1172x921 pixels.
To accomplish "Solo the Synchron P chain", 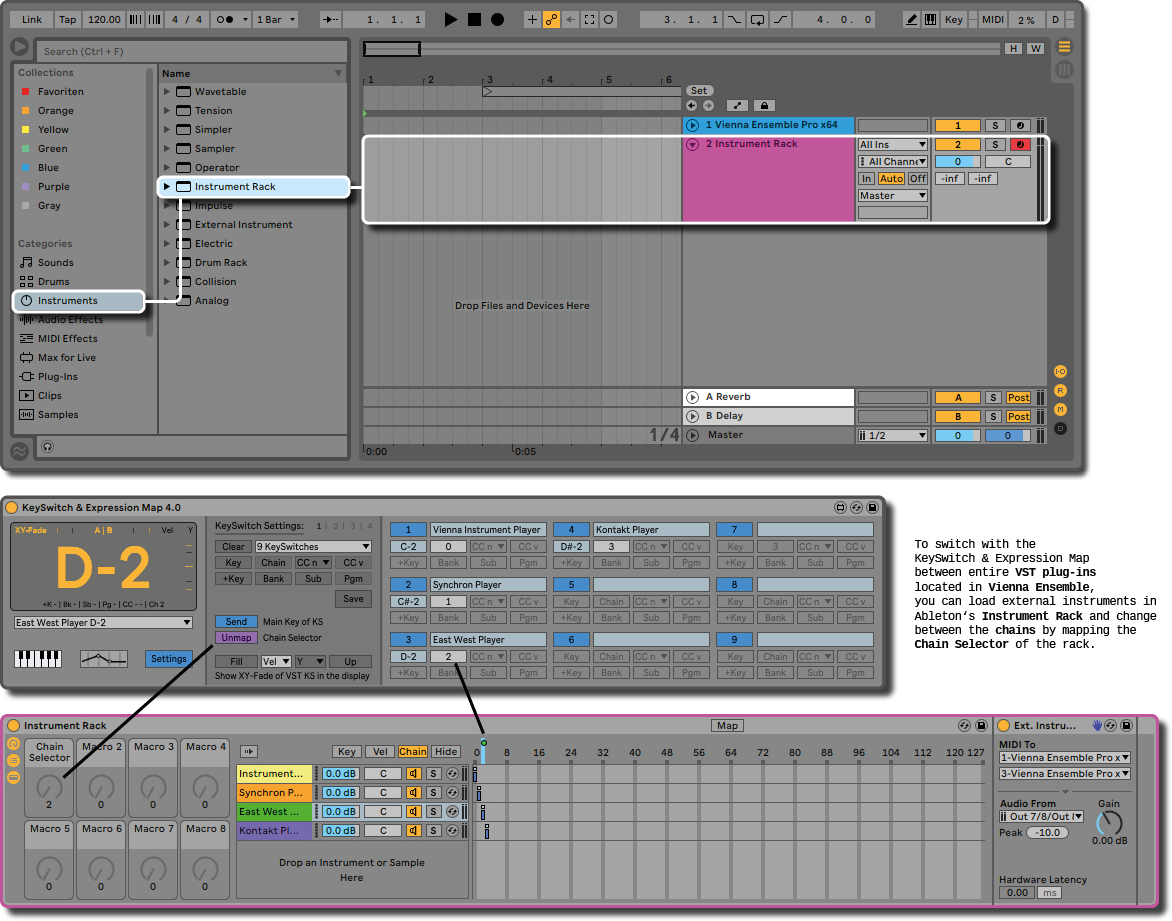I will click(433, 792).
